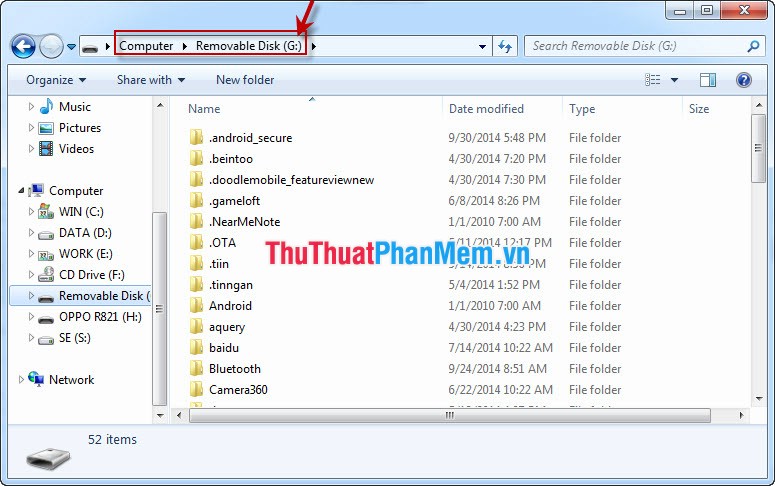The width and height of the screenshot is (775, 486).
Task: Sort by the Type column header
Action: [582, 109]
